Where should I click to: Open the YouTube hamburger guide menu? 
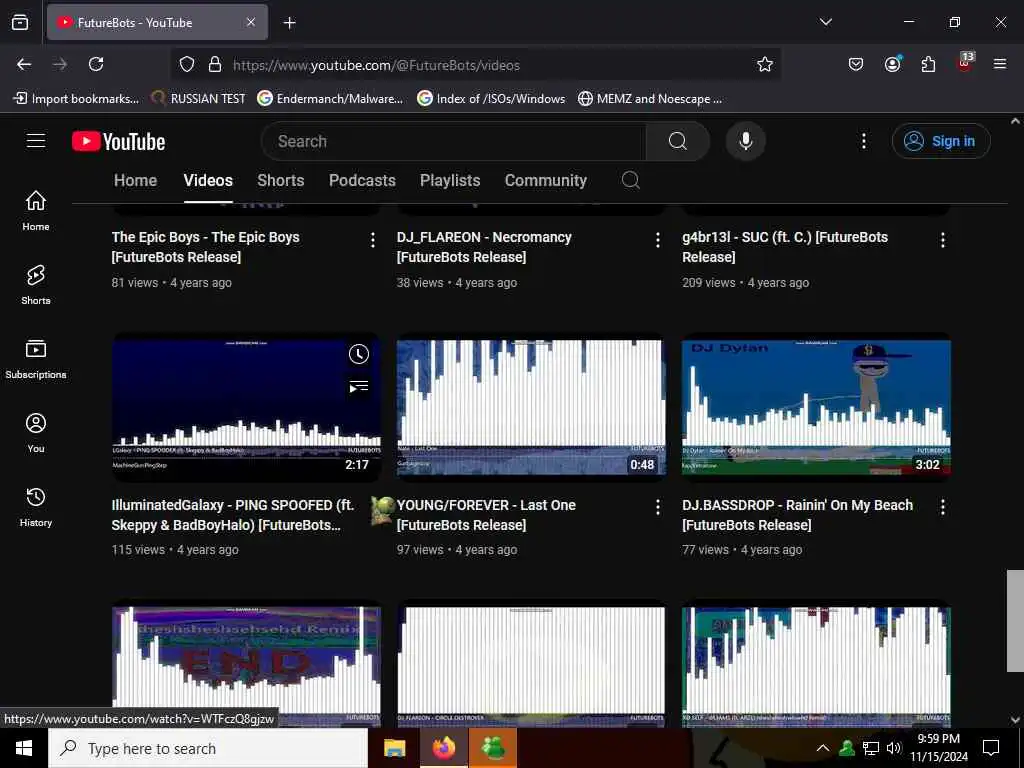pyautogui.click(x=36, y=141)
